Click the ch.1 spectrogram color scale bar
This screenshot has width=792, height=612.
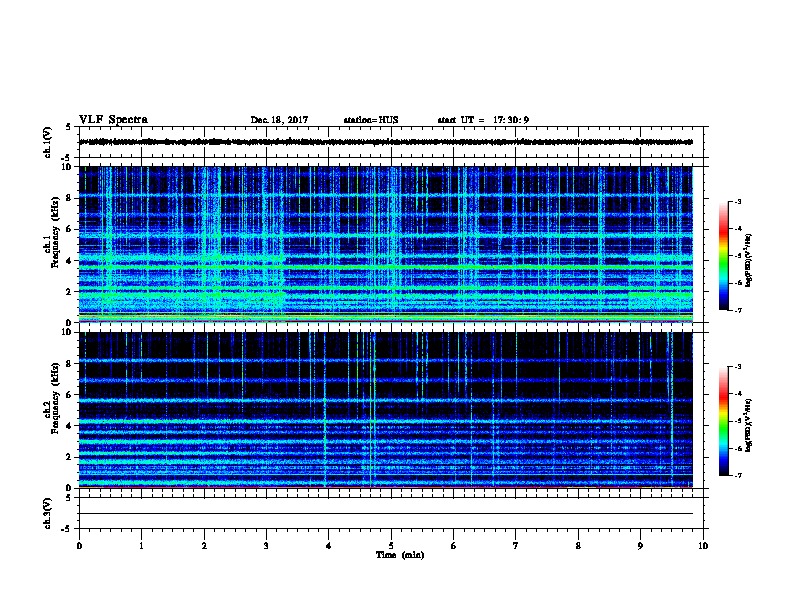(723, 256)
